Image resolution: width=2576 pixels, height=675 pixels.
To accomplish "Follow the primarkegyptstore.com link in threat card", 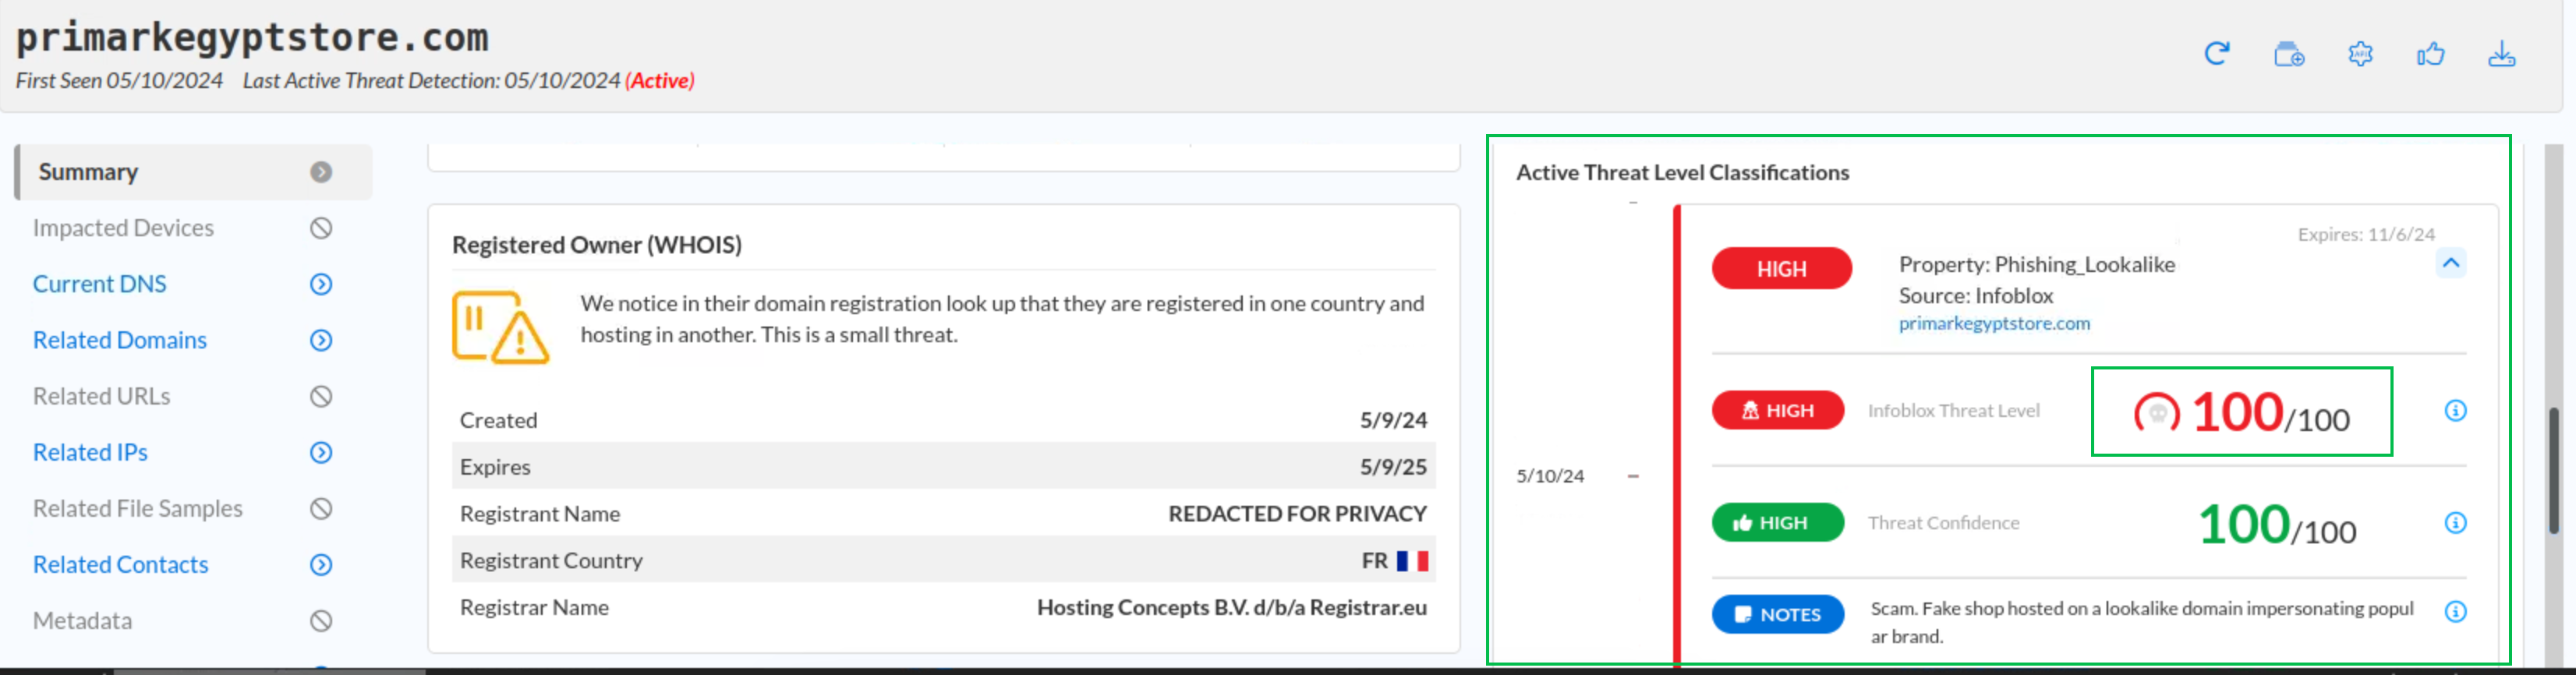I will [1993, 324].
